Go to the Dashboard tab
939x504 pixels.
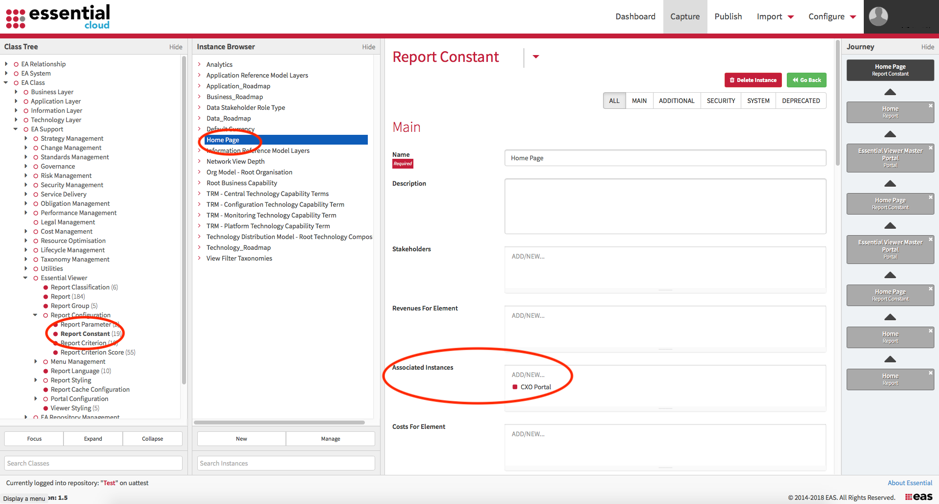point(635,17)
